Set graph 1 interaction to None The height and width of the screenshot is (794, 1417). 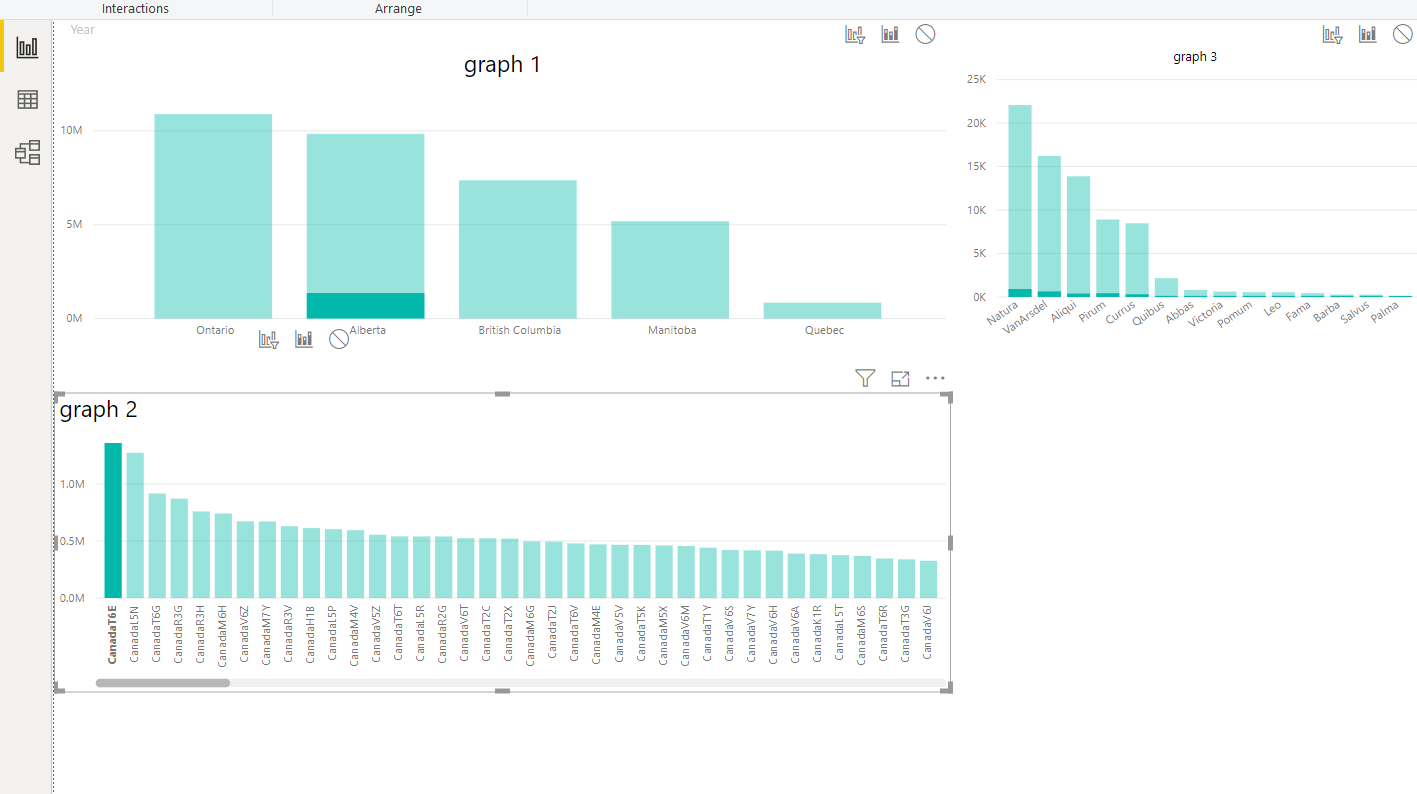click(x=925, y=35)
